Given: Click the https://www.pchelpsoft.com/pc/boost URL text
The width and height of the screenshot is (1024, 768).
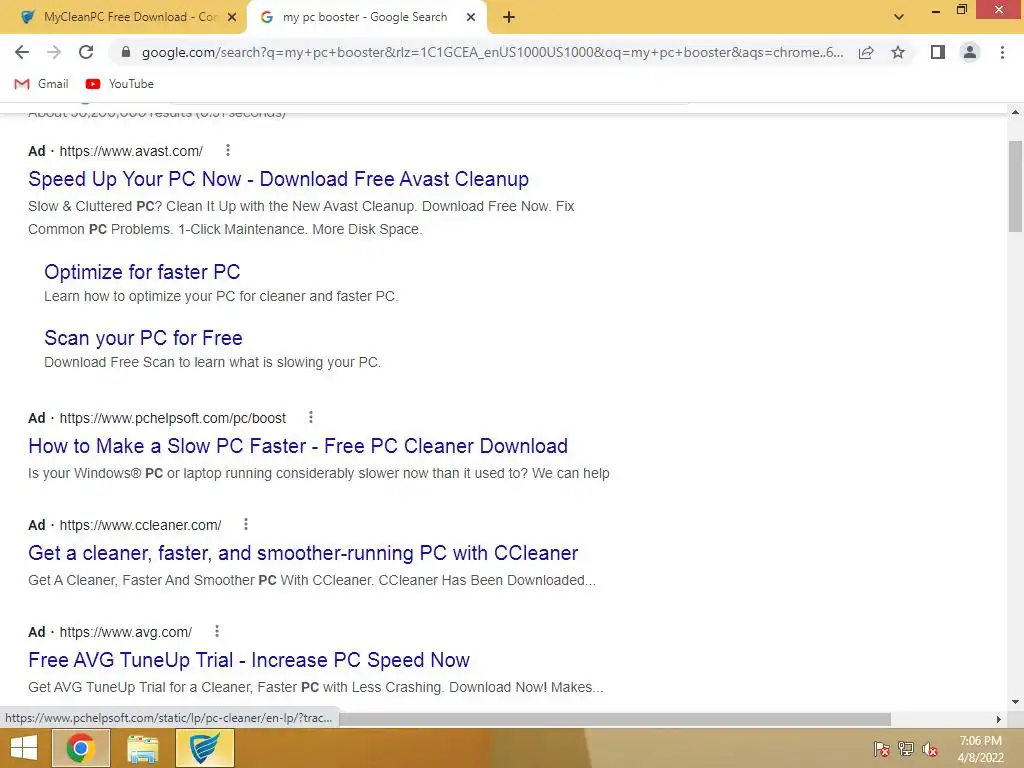Looking at the screenshot, I should (x=172, y=418).
